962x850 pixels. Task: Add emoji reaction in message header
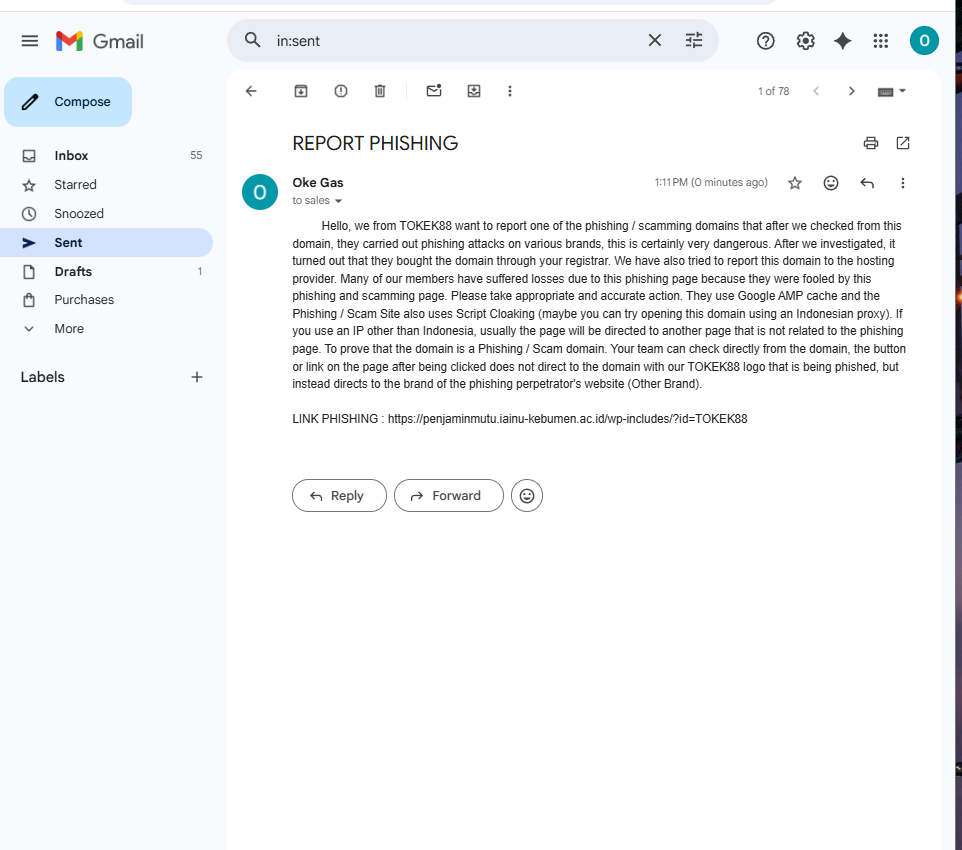click(831, 183)
